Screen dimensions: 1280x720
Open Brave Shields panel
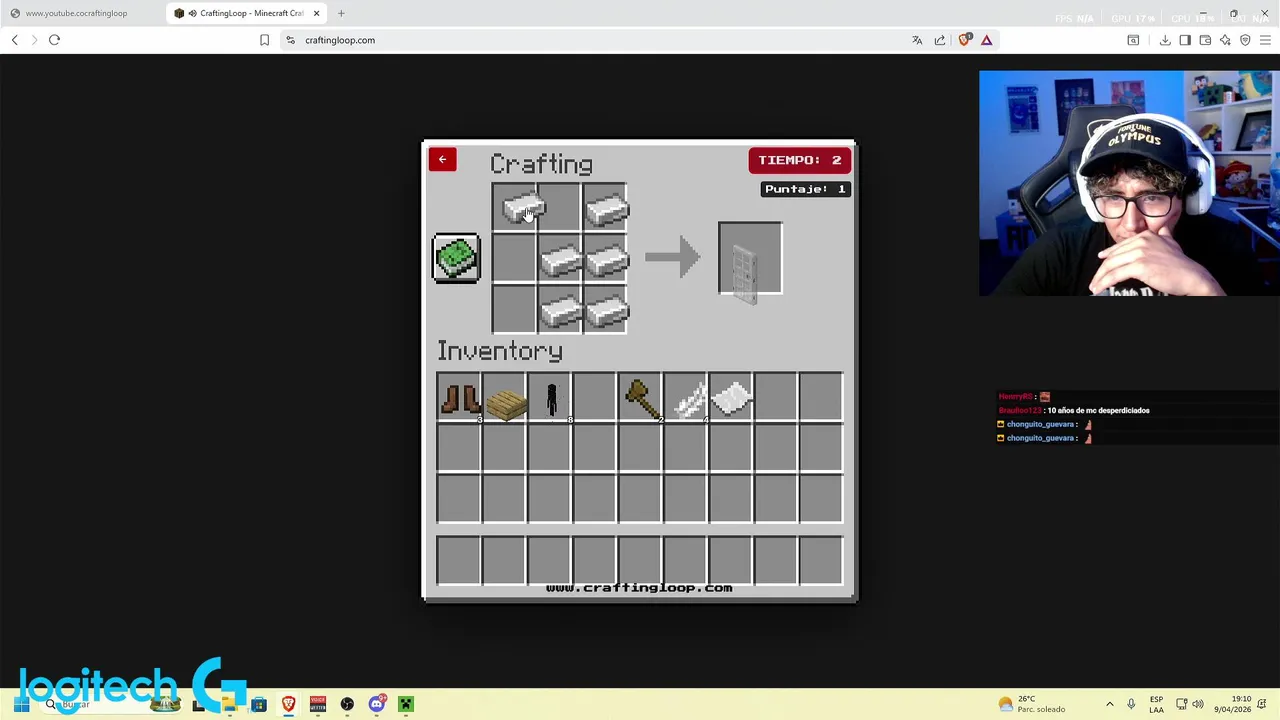point(964,40)
